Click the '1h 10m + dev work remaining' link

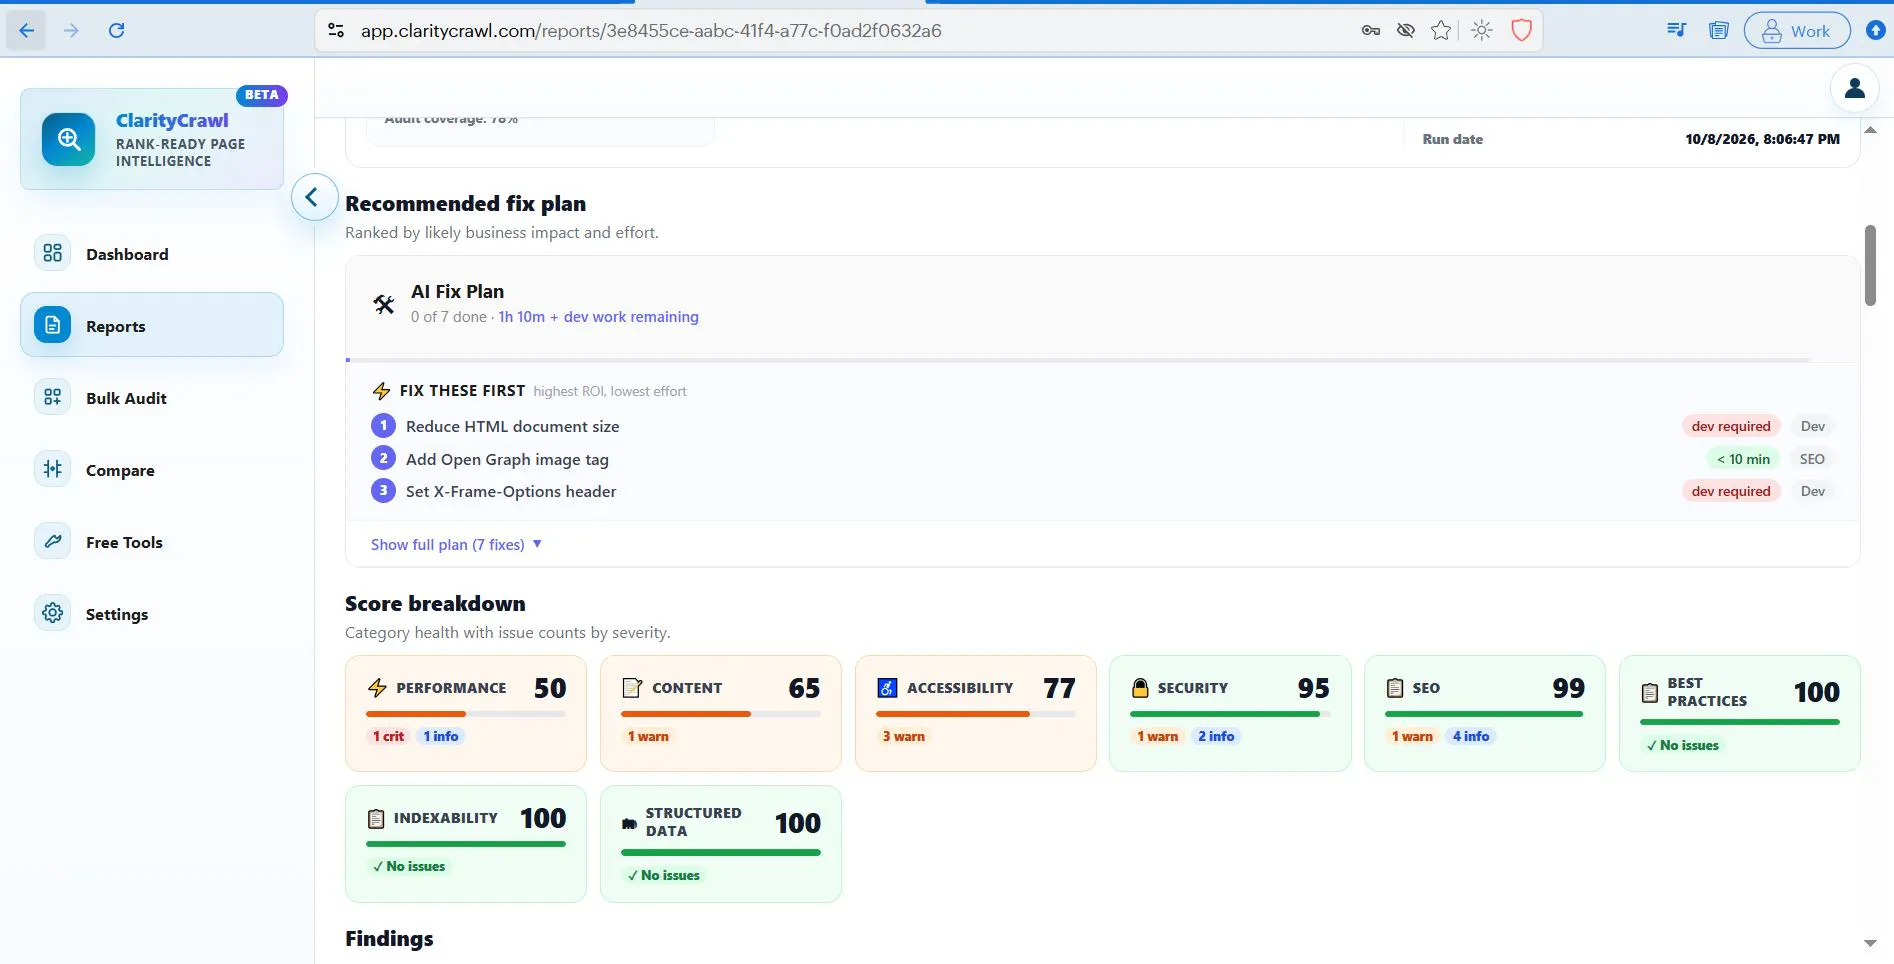(599, 317)
